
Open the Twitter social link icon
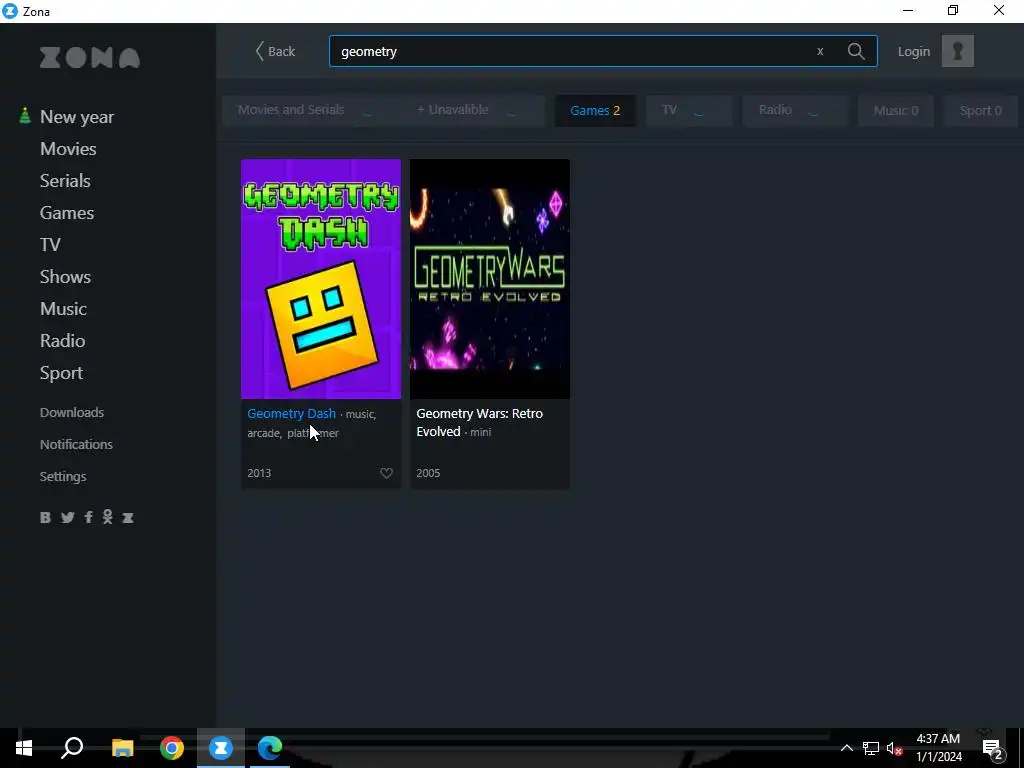coord(67,517)
